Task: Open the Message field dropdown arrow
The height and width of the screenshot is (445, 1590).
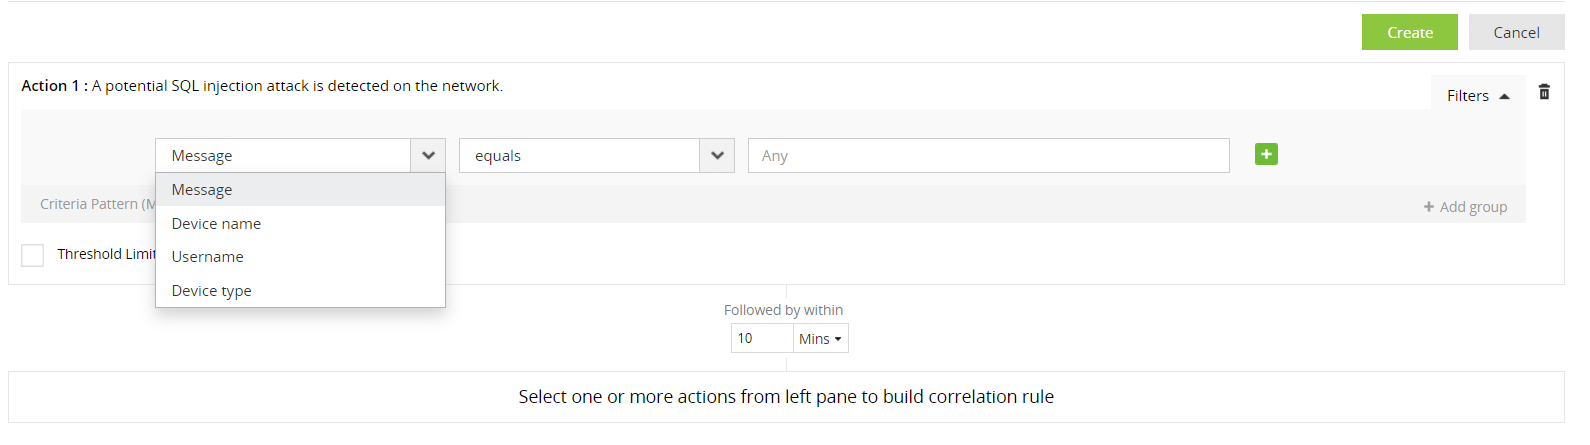Action: click(428, 156)
